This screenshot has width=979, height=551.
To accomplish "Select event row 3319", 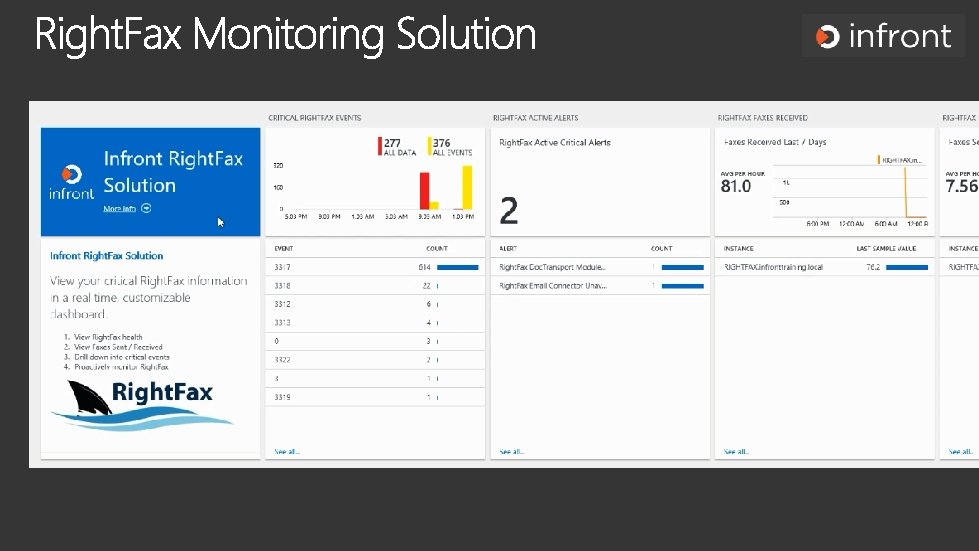I will point(375,397).
